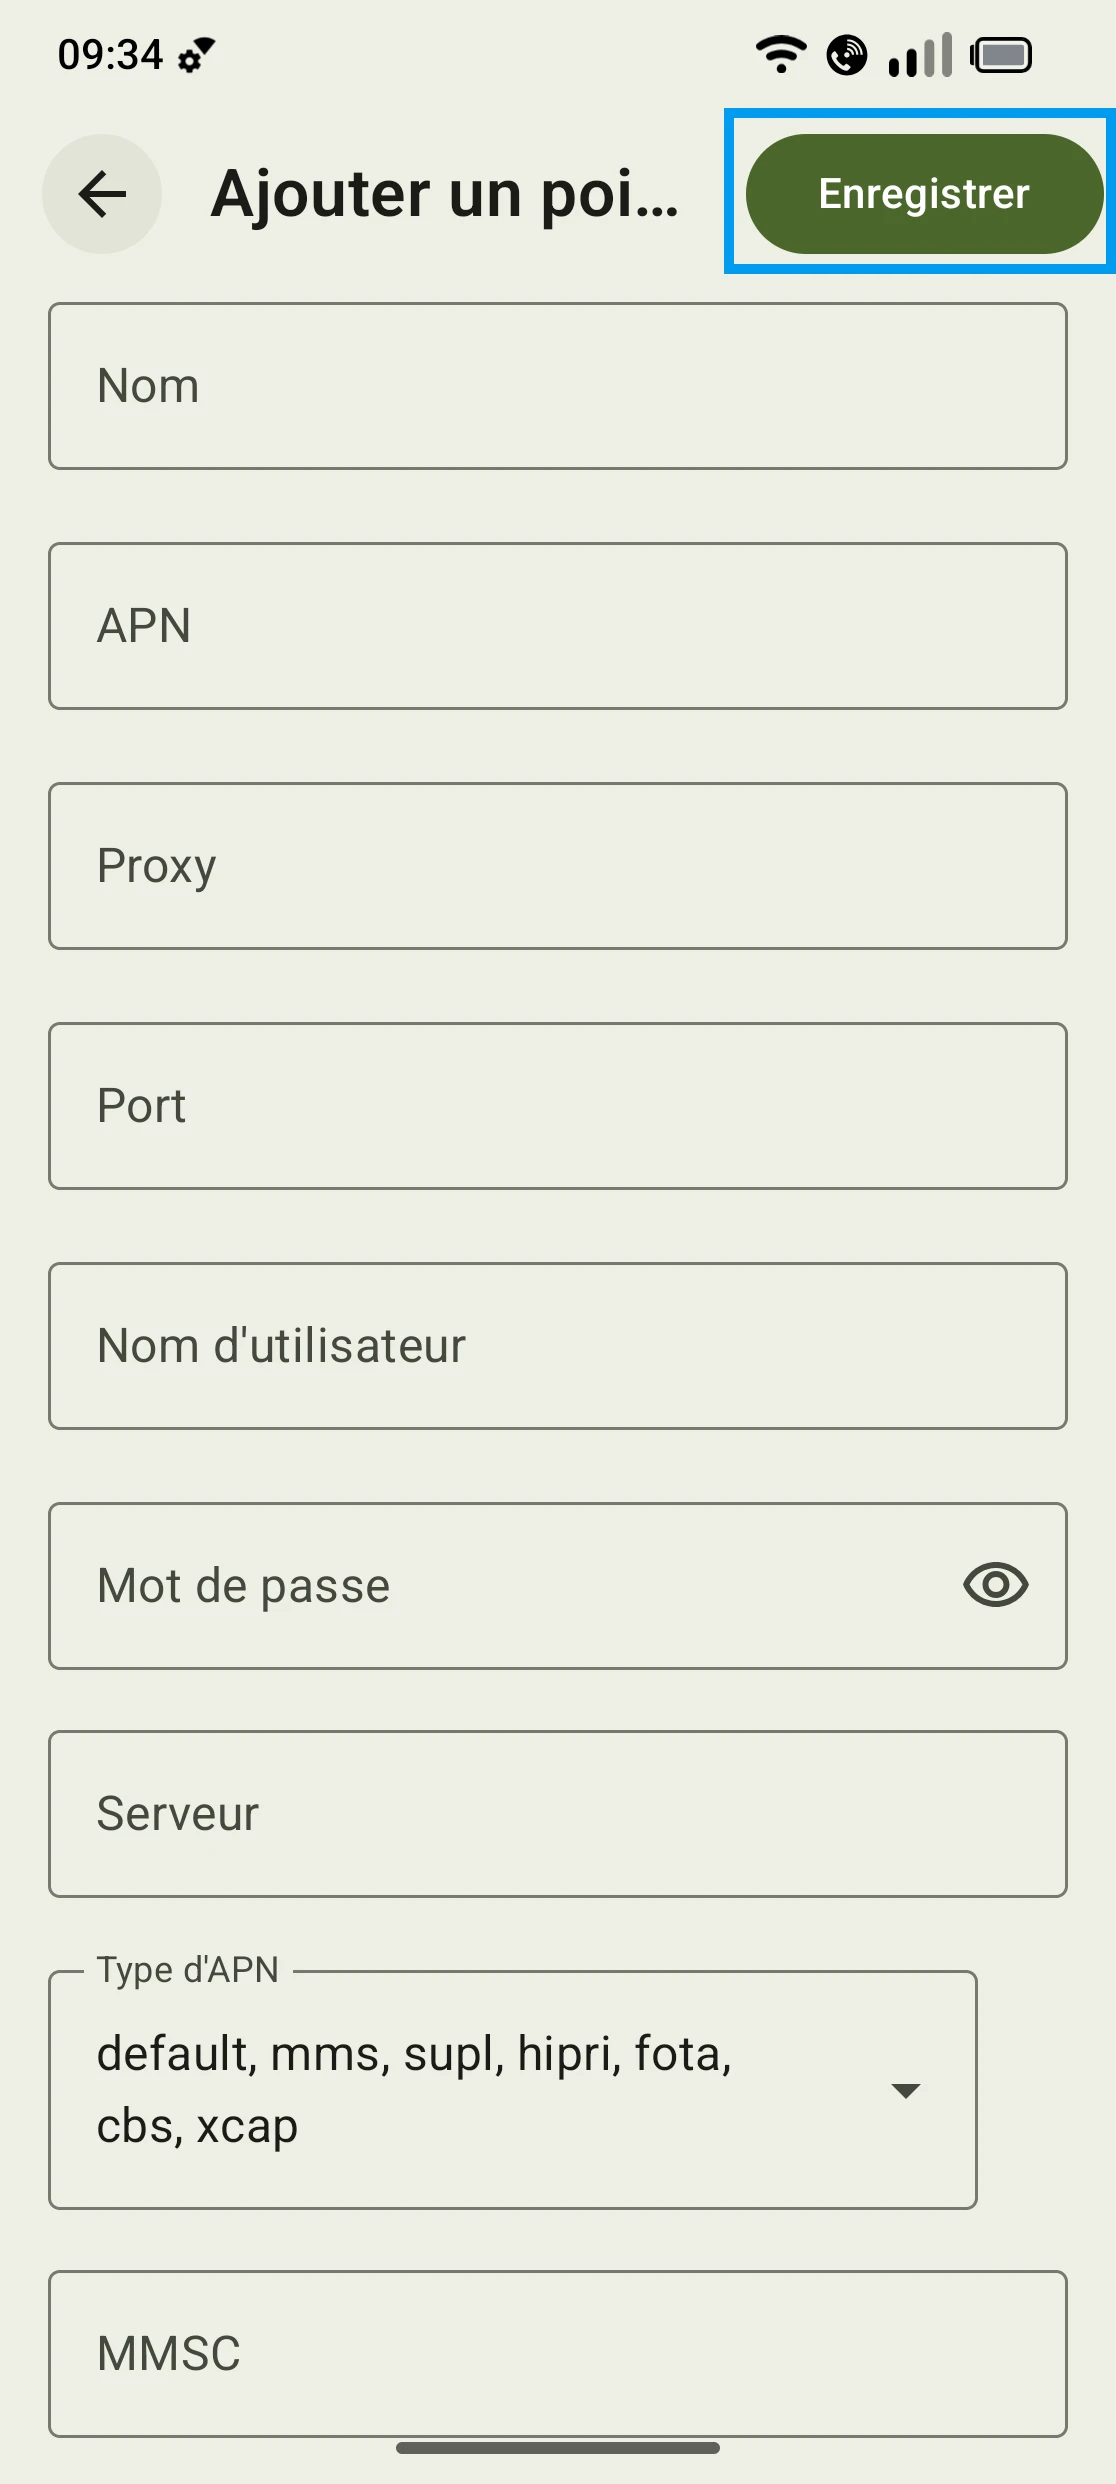Tap the Wi-Fi calling status icon

click(x=847, y=55)
